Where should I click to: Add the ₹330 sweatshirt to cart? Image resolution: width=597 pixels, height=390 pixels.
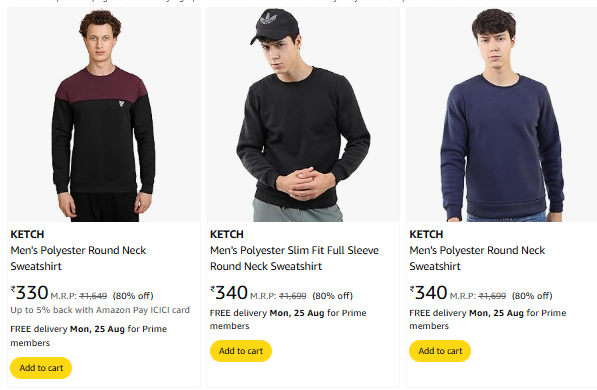[41, 368]
